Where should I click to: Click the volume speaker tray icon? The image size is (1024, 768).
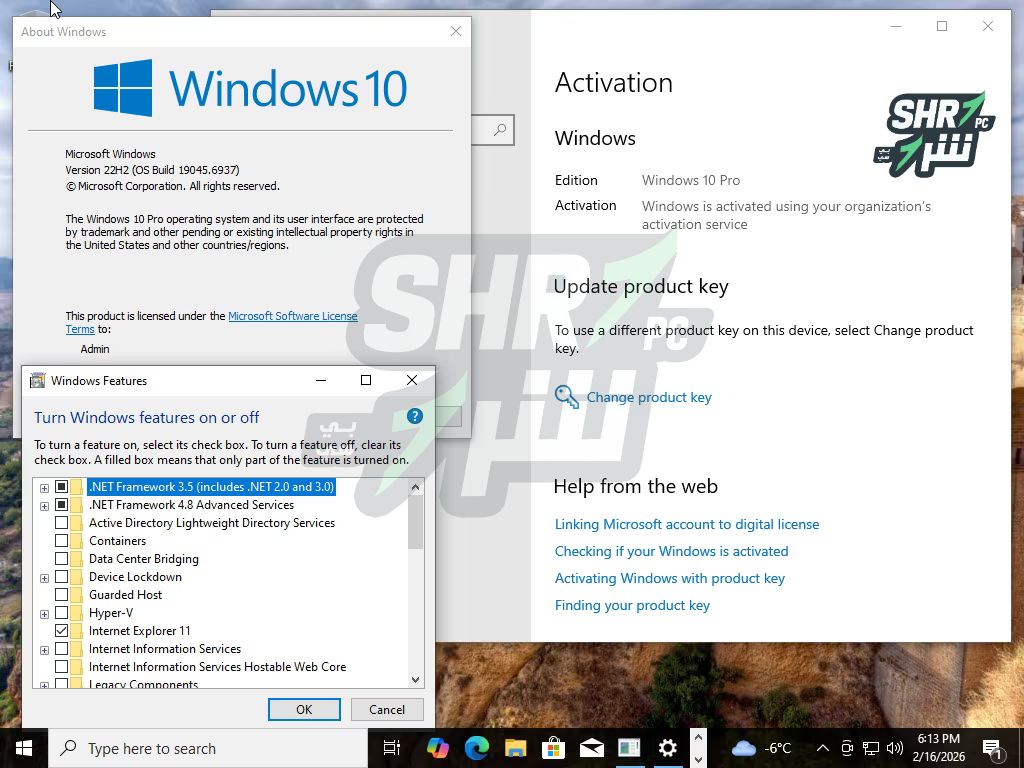pyautogui.click(x=895, y=748)
